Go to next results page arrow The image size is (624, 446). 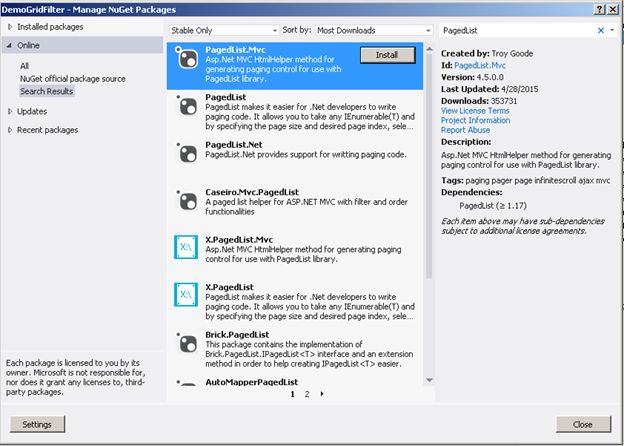(322, 394)
